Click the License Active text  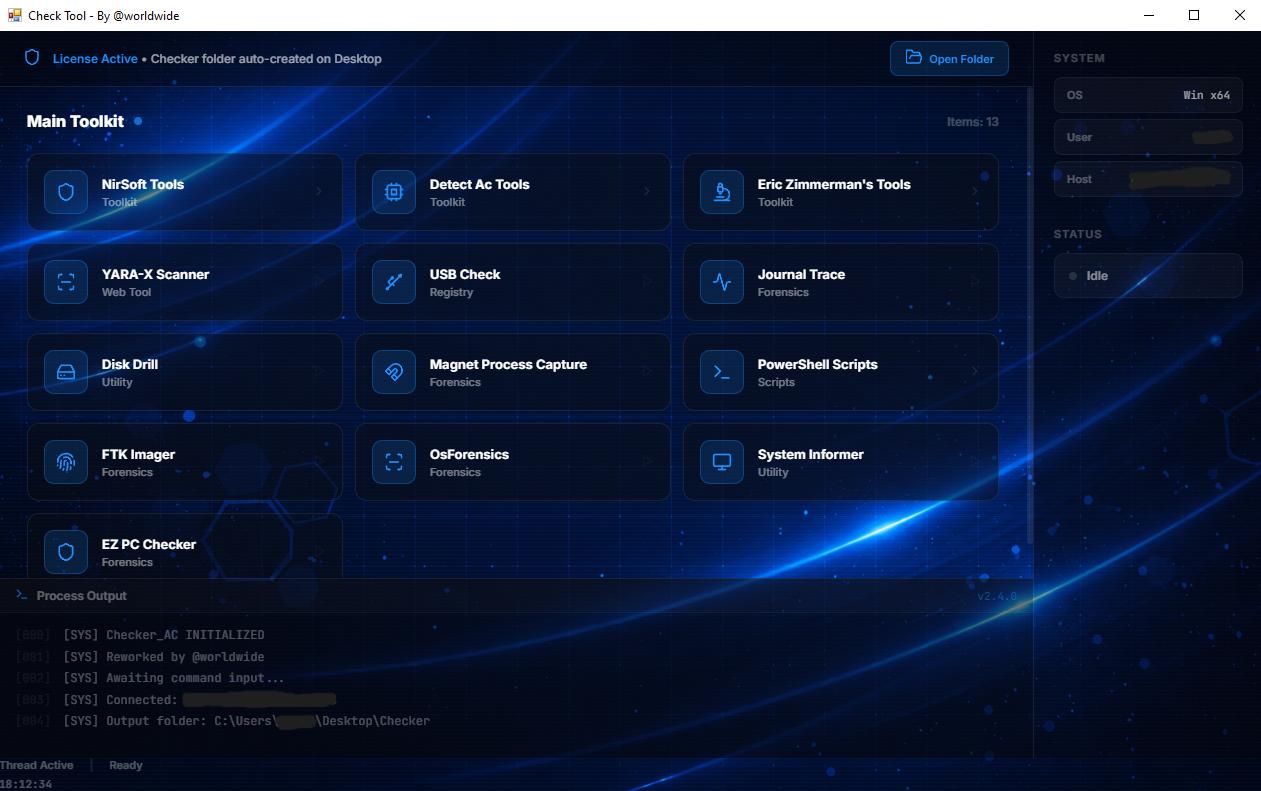coord(95,59)
